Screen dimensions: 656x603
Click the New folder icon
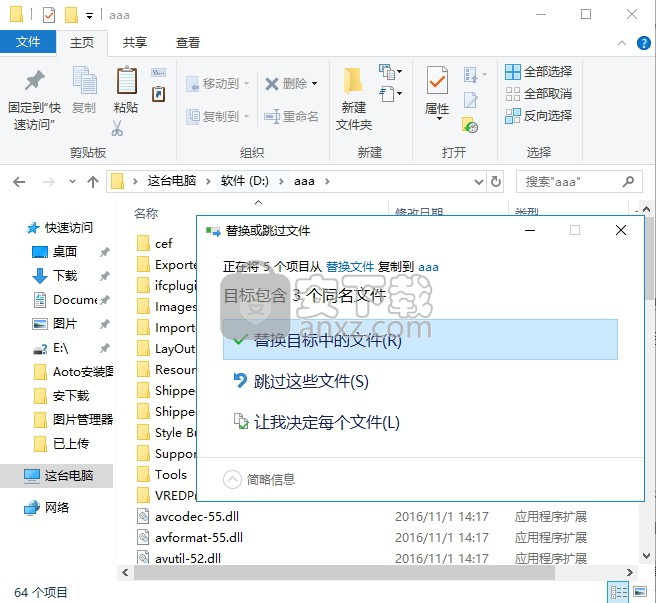(354, 80)
